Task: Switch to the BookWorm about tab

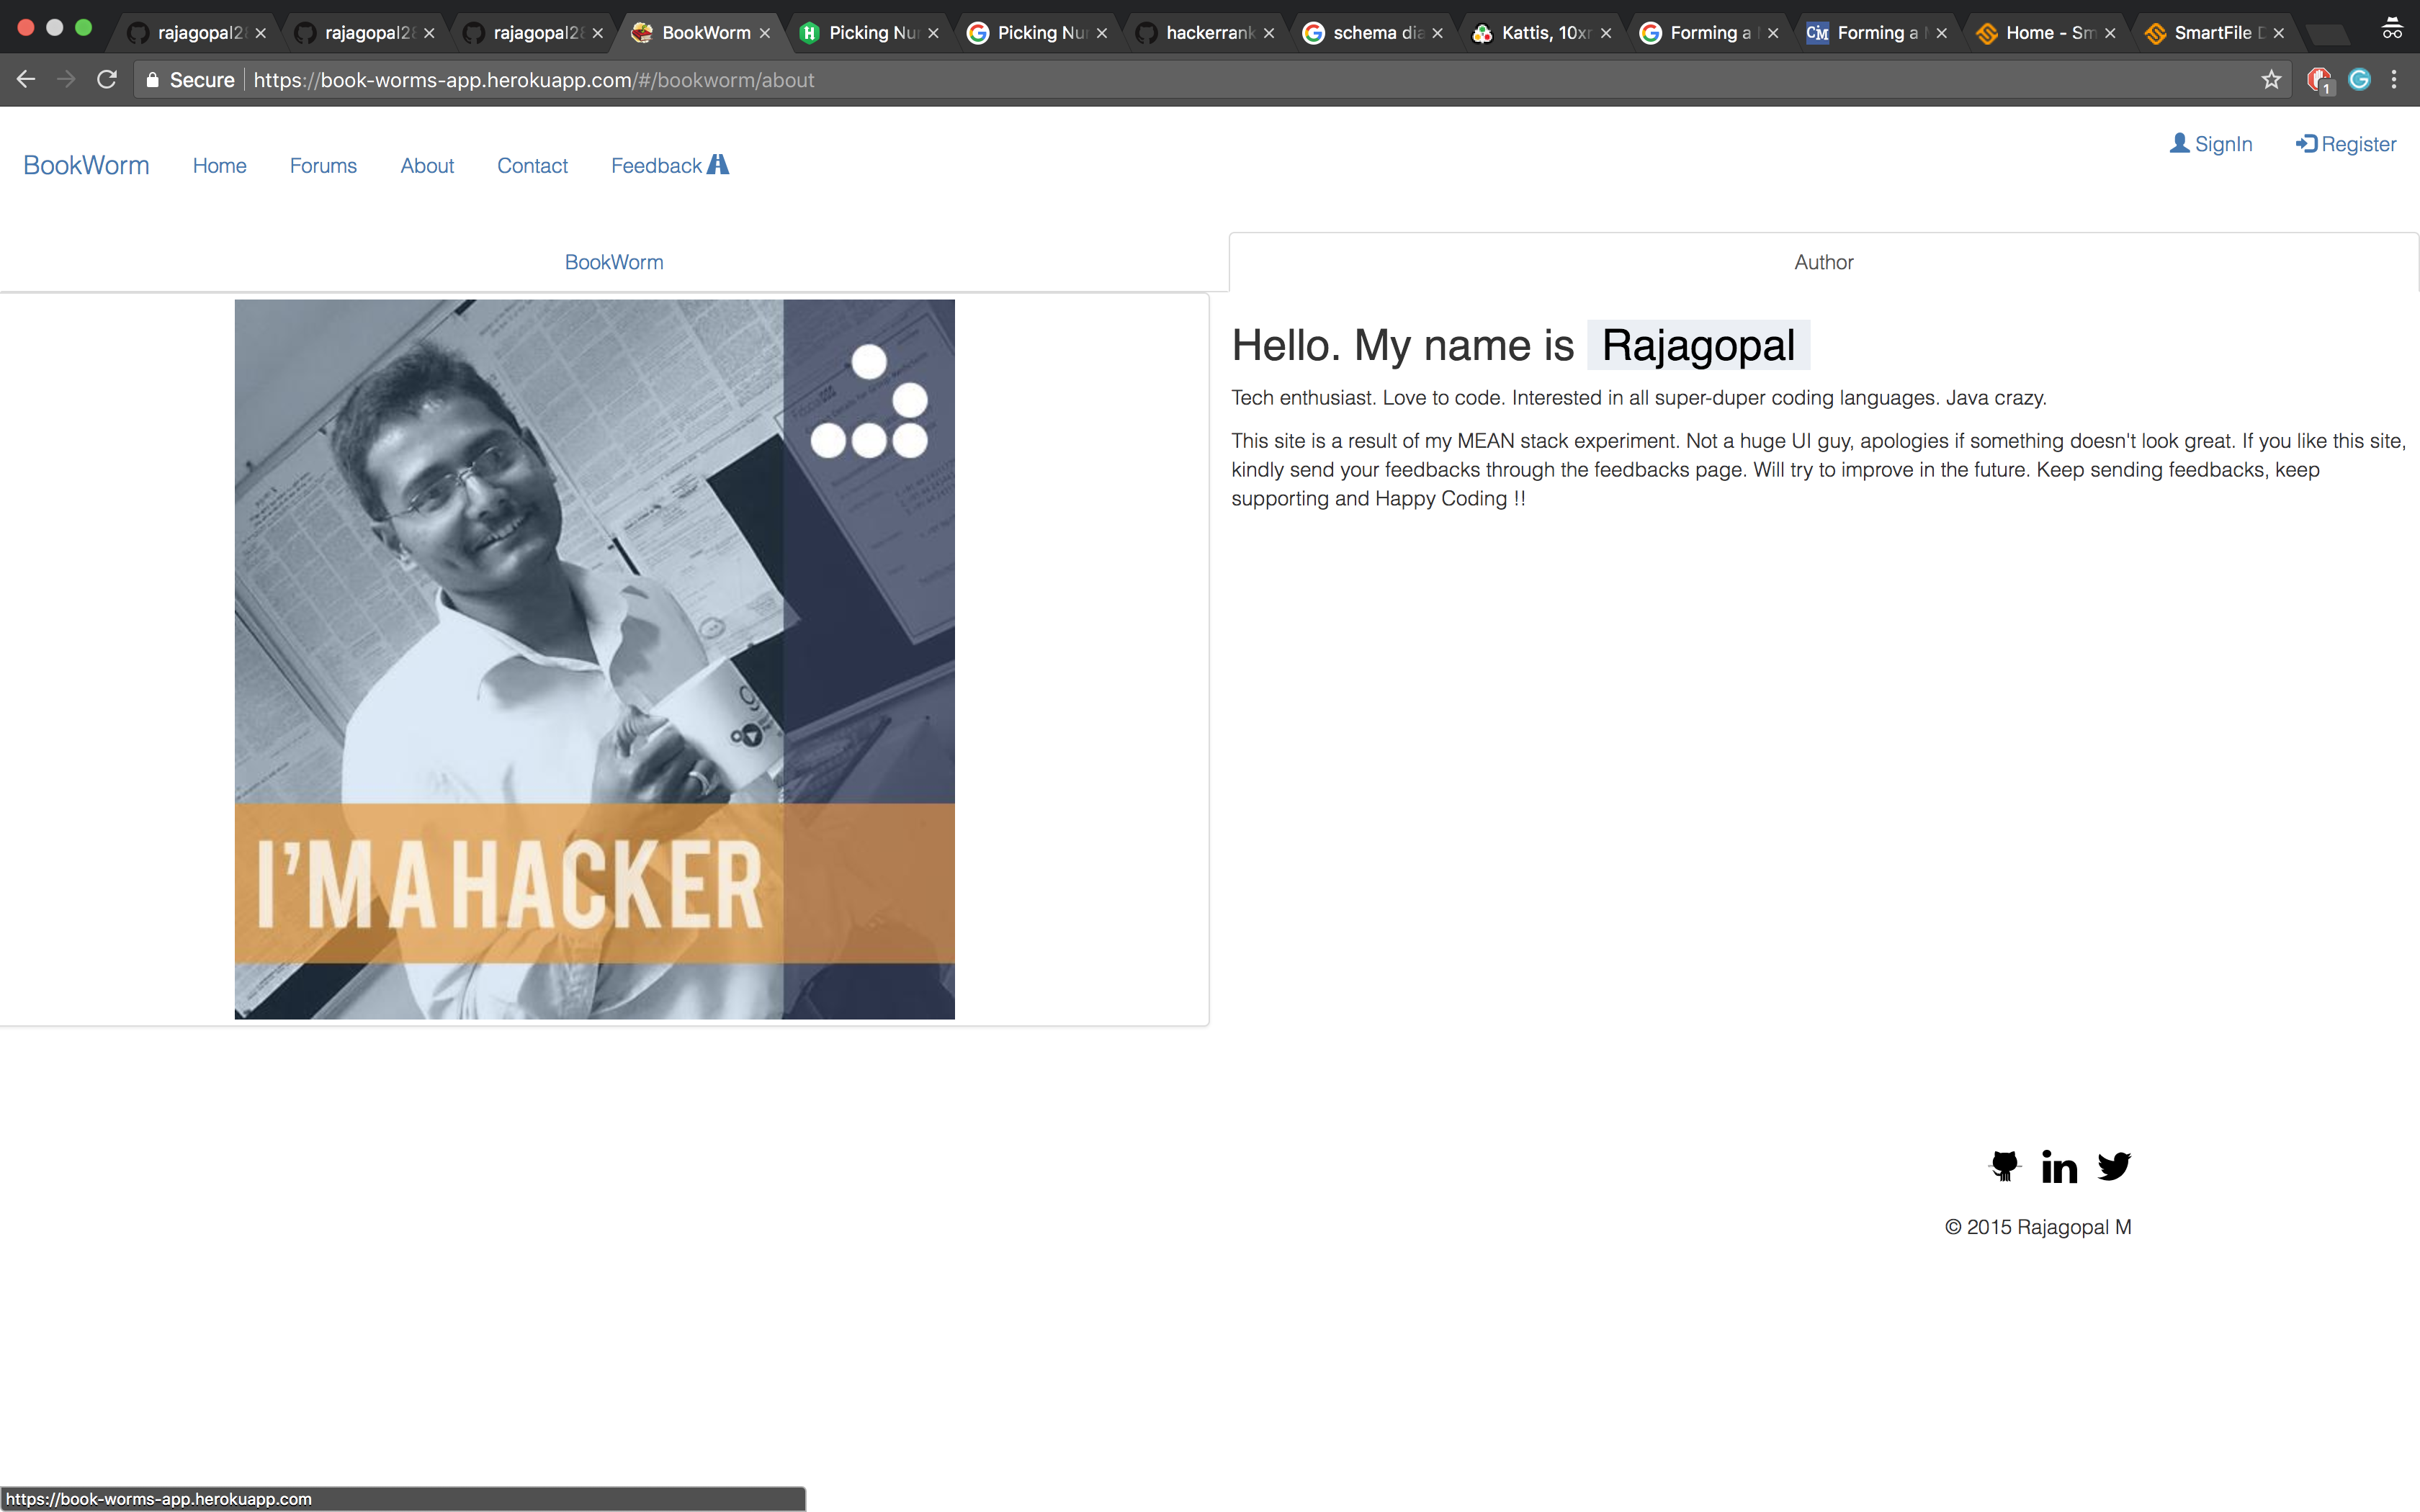Action: 613,262
